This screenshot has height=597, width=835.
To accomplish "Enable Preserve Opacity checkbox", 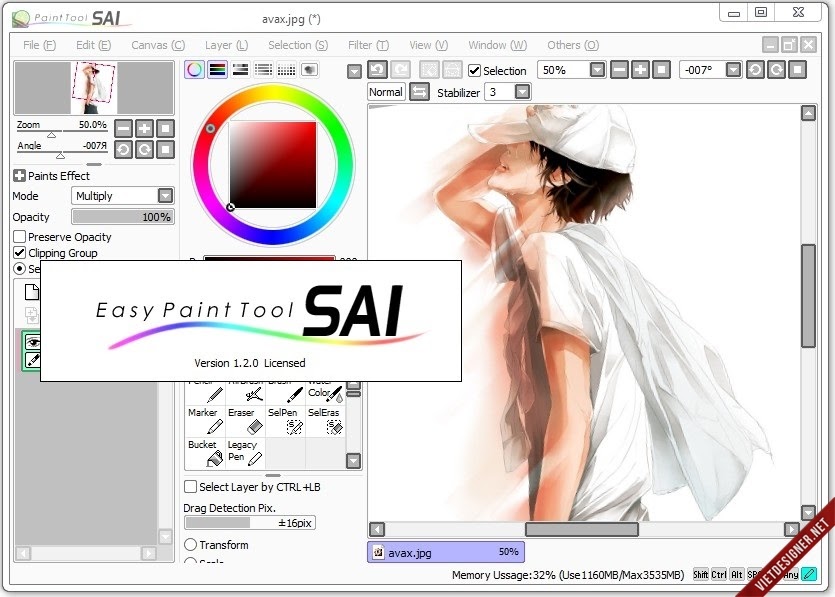I will click(20, 236).
